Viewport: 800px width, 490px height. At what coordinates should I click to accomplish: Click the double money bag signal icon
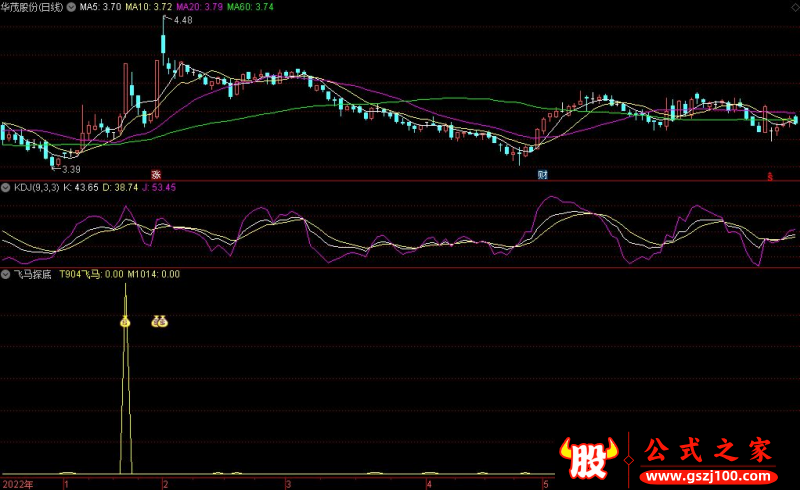[159, 322]
